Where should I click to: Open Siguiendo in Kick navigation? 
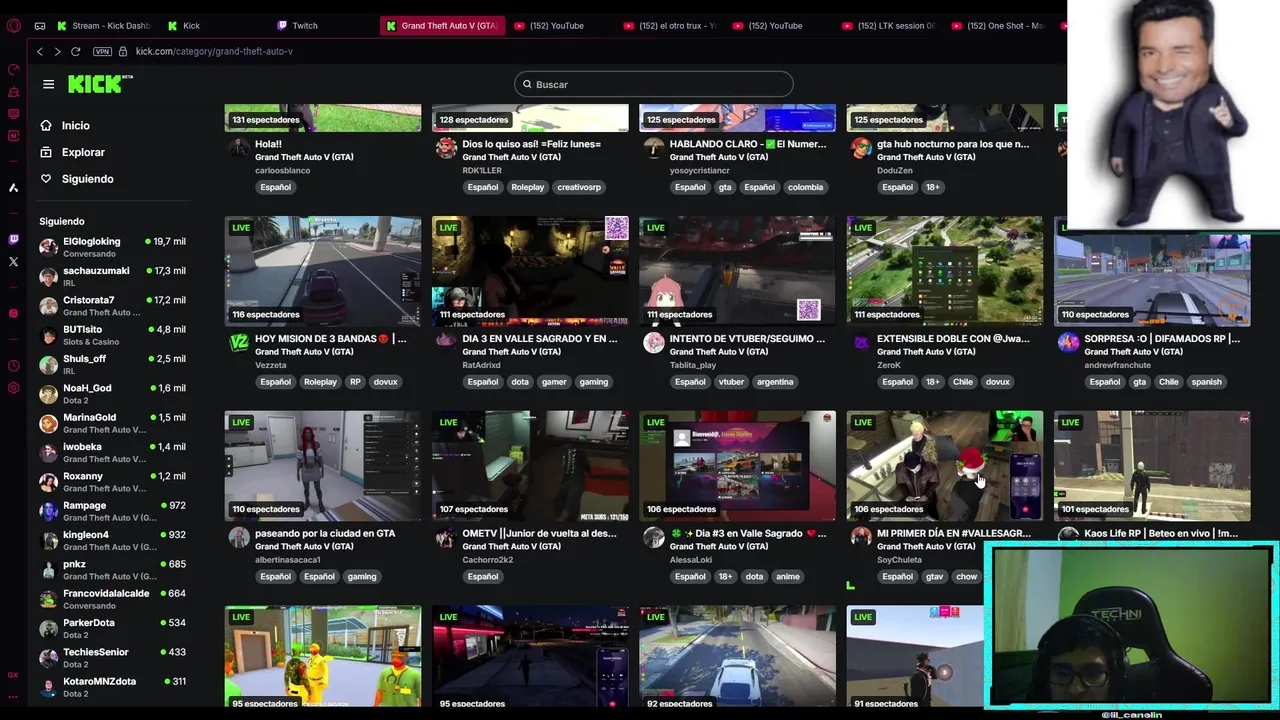[88, 179]
